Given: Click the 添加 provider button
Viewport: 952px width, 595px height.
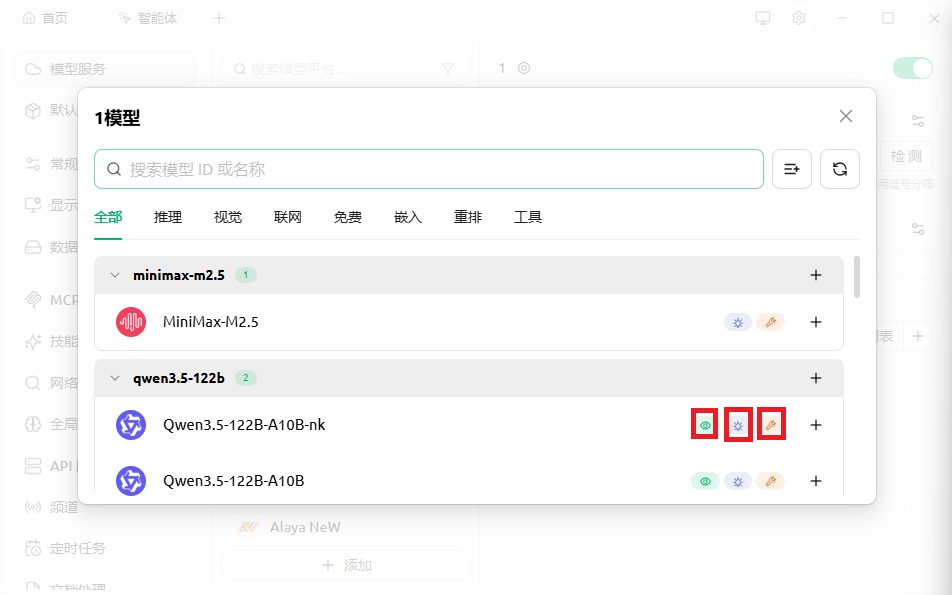Looking at the screenshot, I should 346,565.
